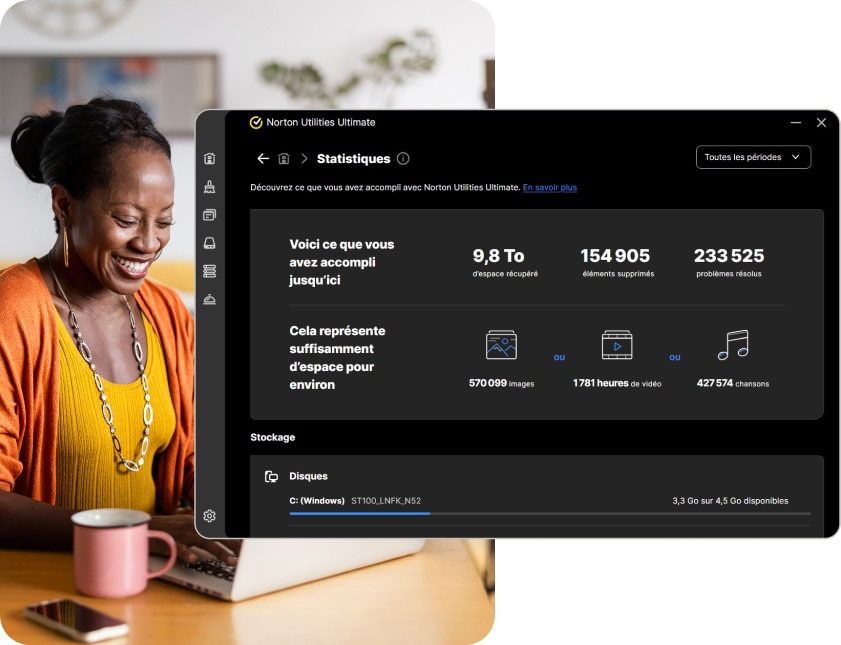Select the hard drive tool in sidebar

[x=209, y=242]
